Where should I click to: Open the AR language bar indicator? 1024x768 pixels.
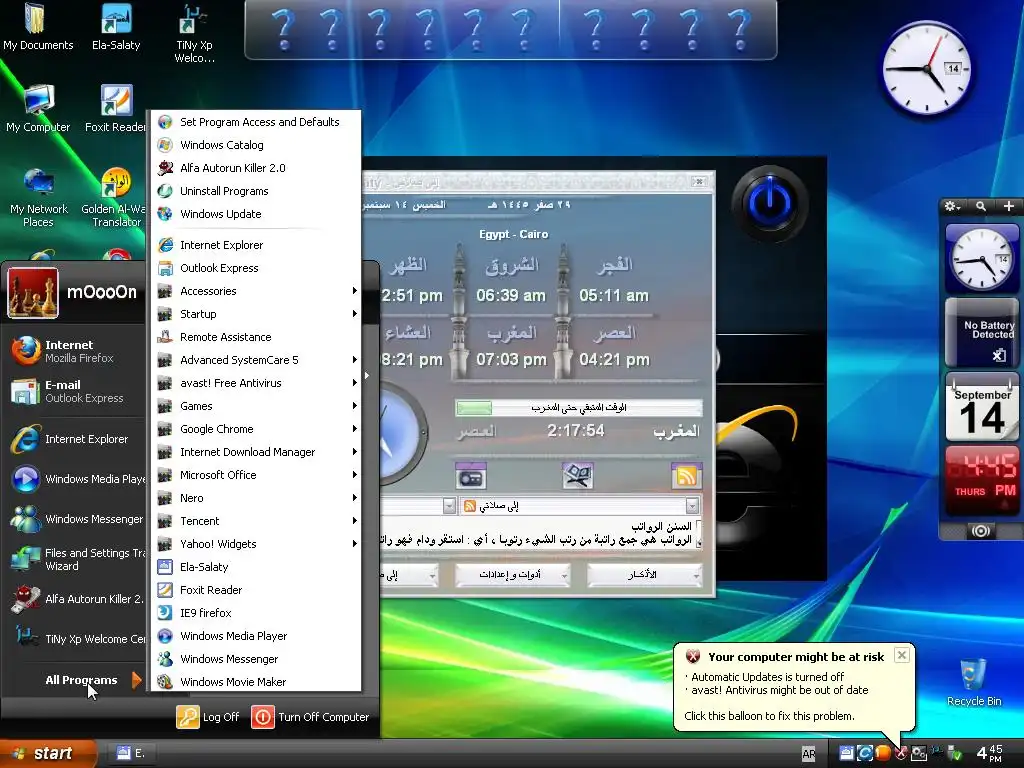(808, 754)
